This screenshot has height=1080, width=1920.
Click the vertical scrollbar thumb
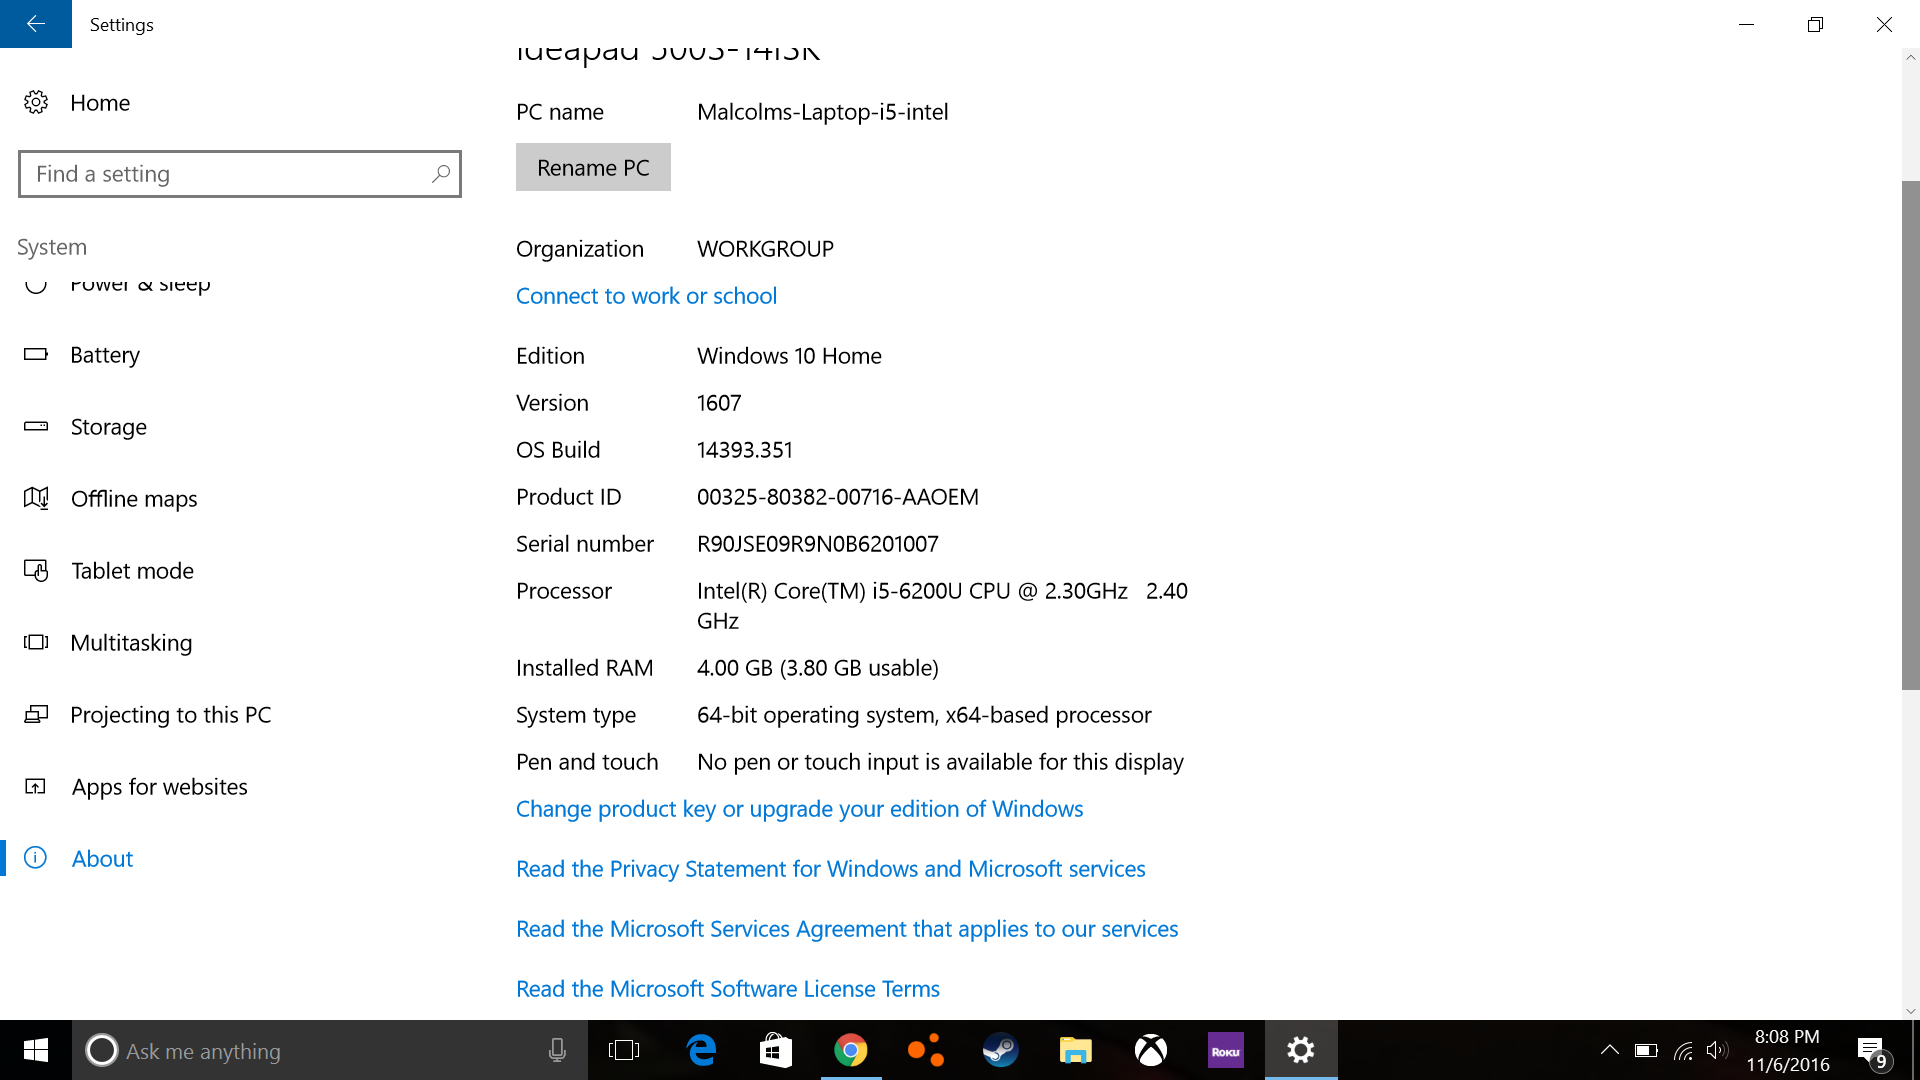tap(1910, 435)
